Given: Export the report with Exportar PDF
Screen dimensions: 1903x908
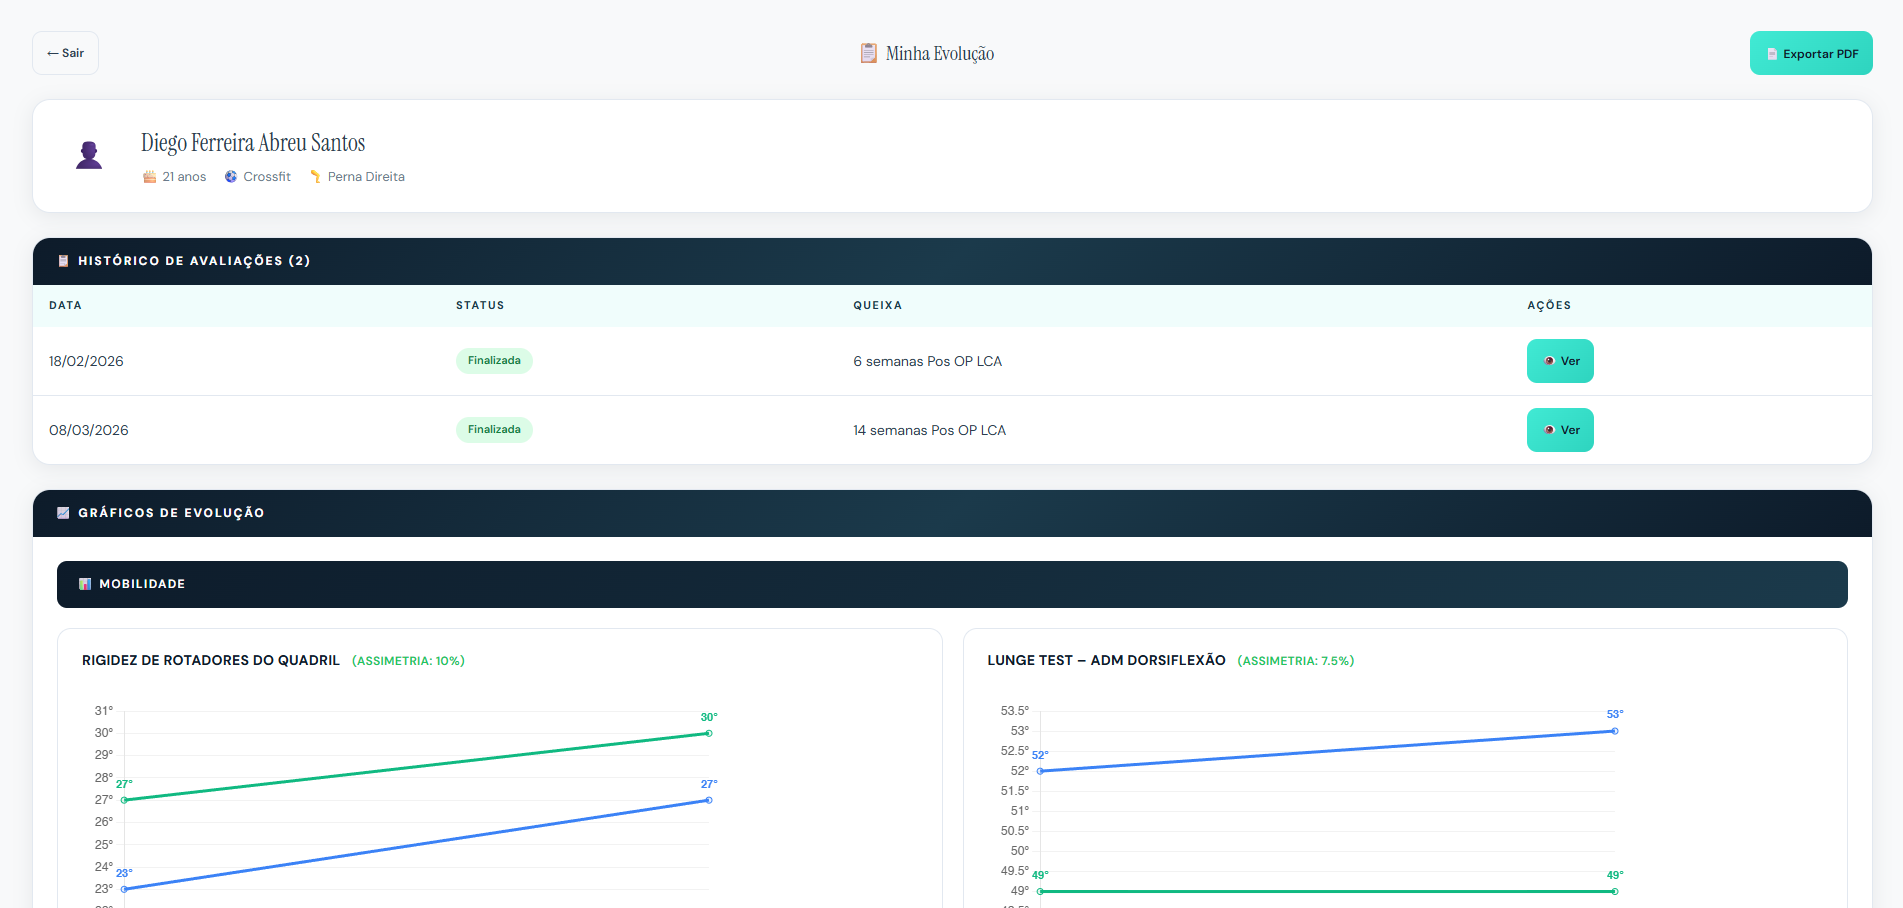Looking at the screenshot, I should (1810, 54).
